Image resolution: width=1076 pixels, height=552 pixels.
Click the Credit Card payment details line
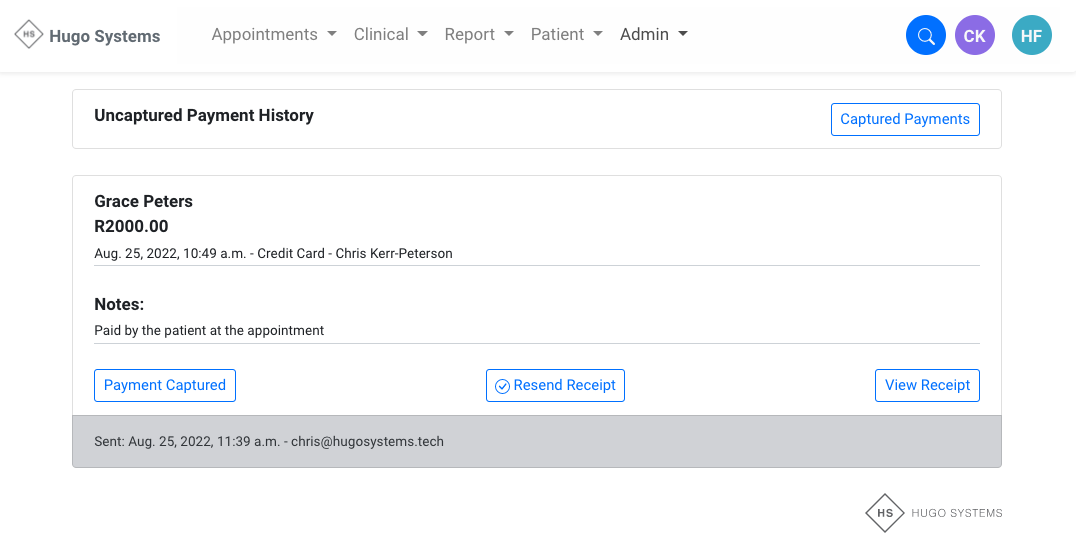[273, 254]
